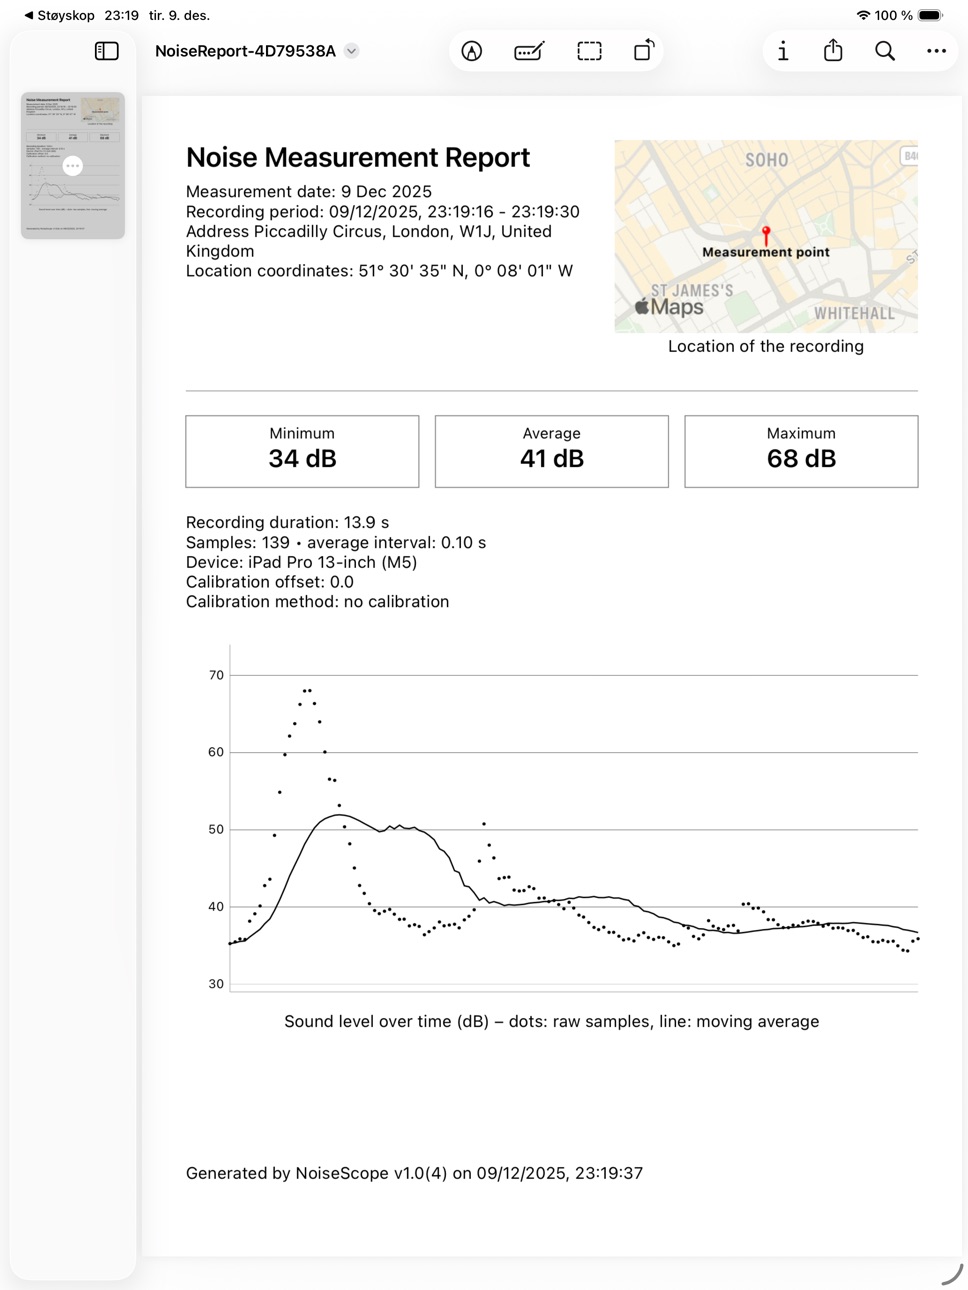Open the thumbnail's ellipsis options button

(x=73, y=165)
